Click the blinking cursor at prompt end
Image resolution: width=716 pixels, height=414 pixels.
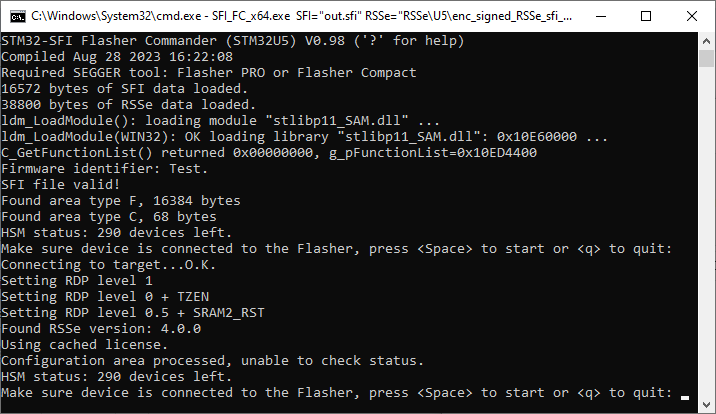coord(684,398)
